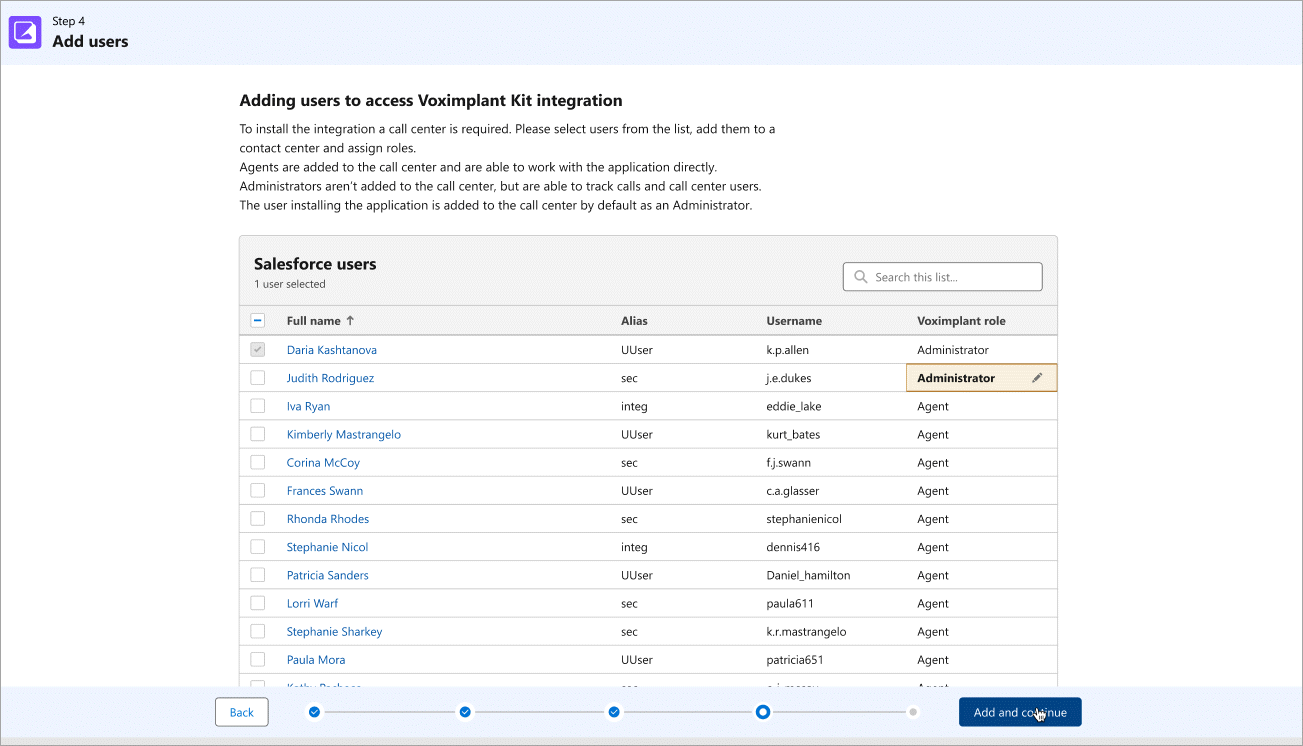Click the username stephanienicol
The image size is (1303, 746).
(x=804, y=519)
